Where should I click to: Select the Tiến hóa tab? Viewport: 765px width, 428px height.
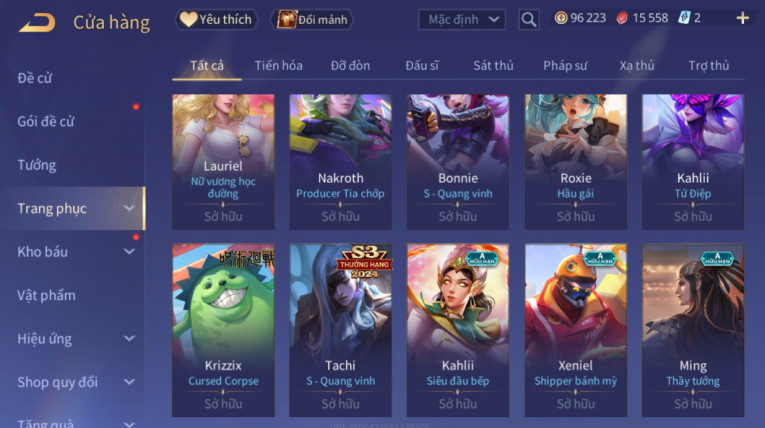tap(279, 65)
